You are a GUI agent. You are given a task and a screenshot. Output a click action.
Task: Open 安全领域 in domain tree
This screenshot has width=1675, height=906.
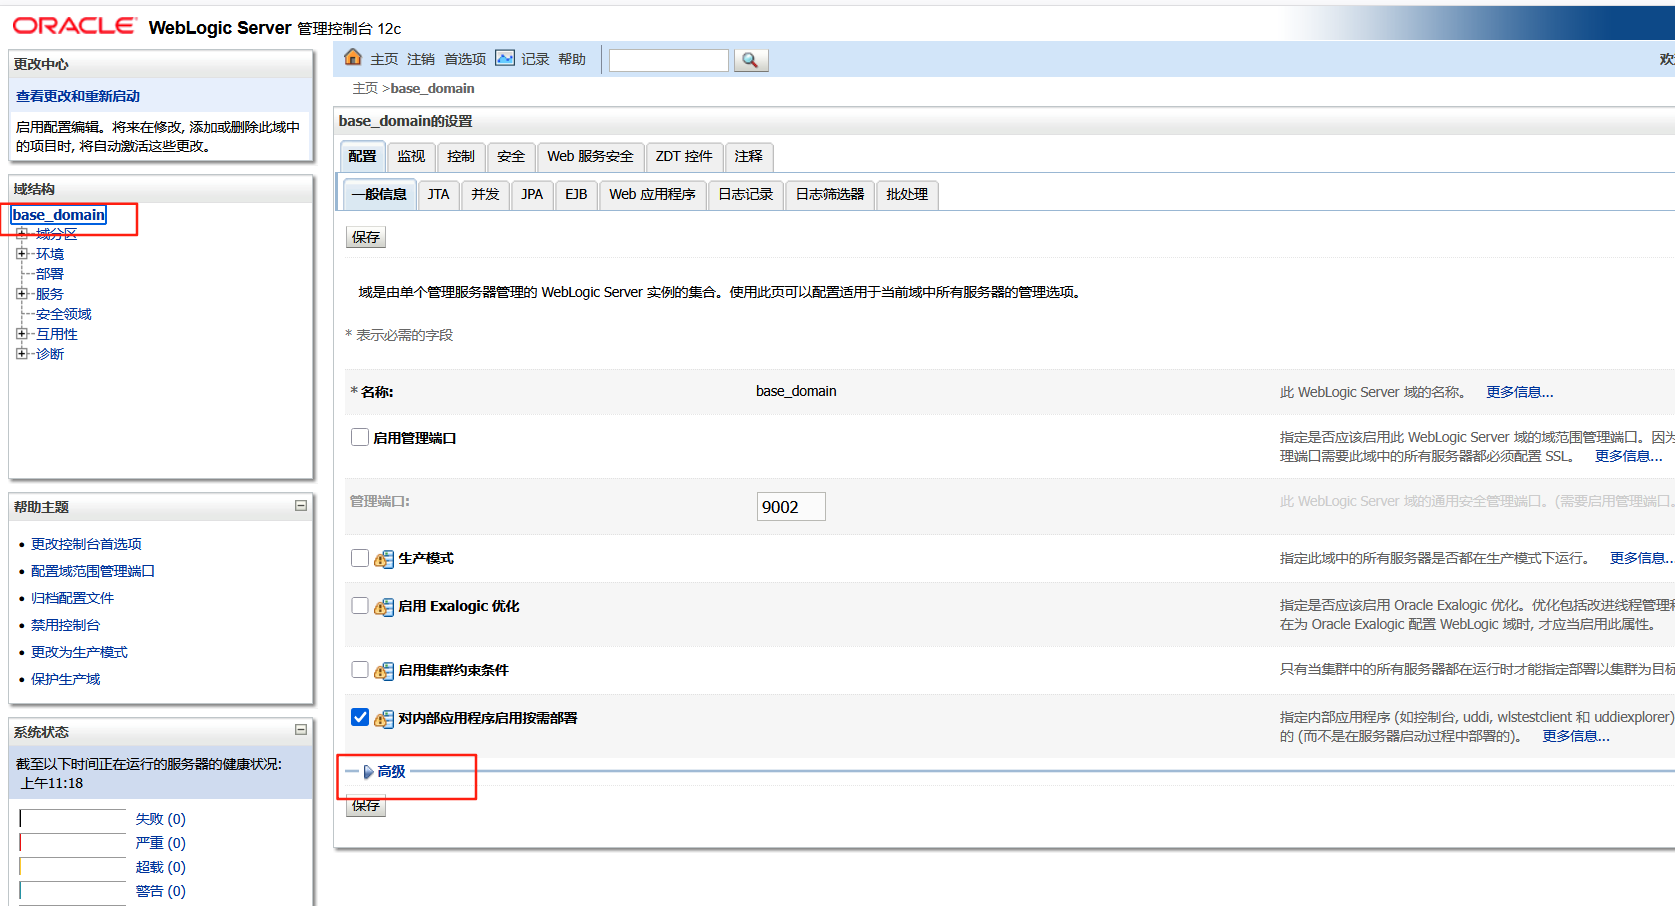(64, 314)
